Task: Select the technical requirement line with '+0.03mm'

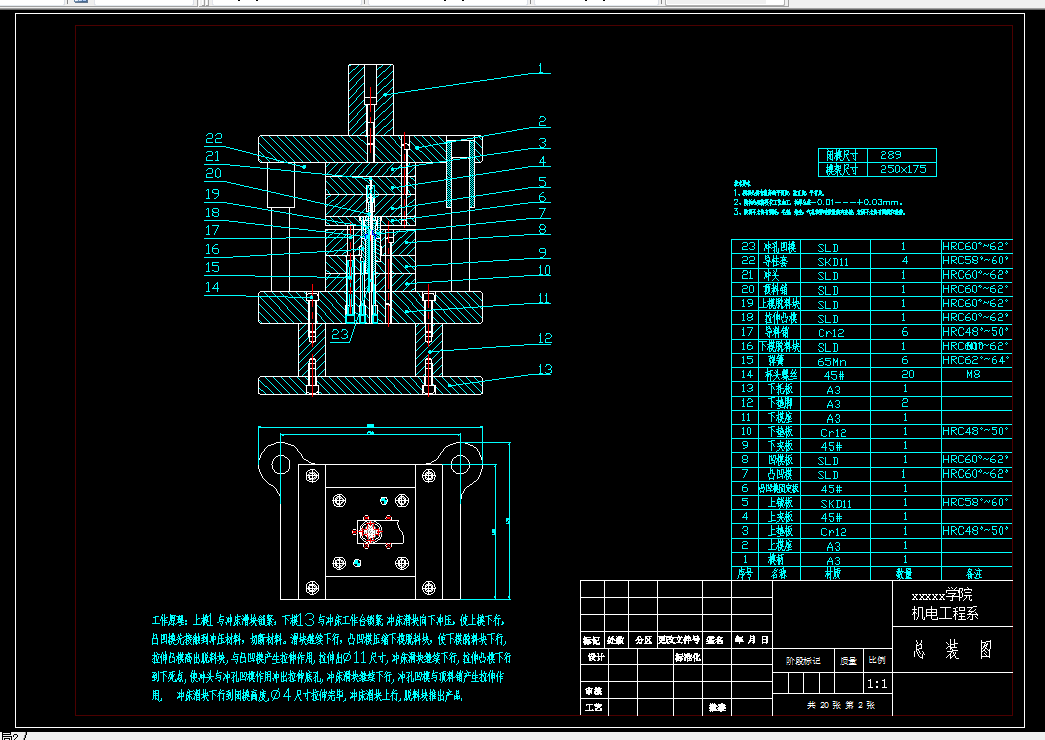Action: click(x=818, y=202)
